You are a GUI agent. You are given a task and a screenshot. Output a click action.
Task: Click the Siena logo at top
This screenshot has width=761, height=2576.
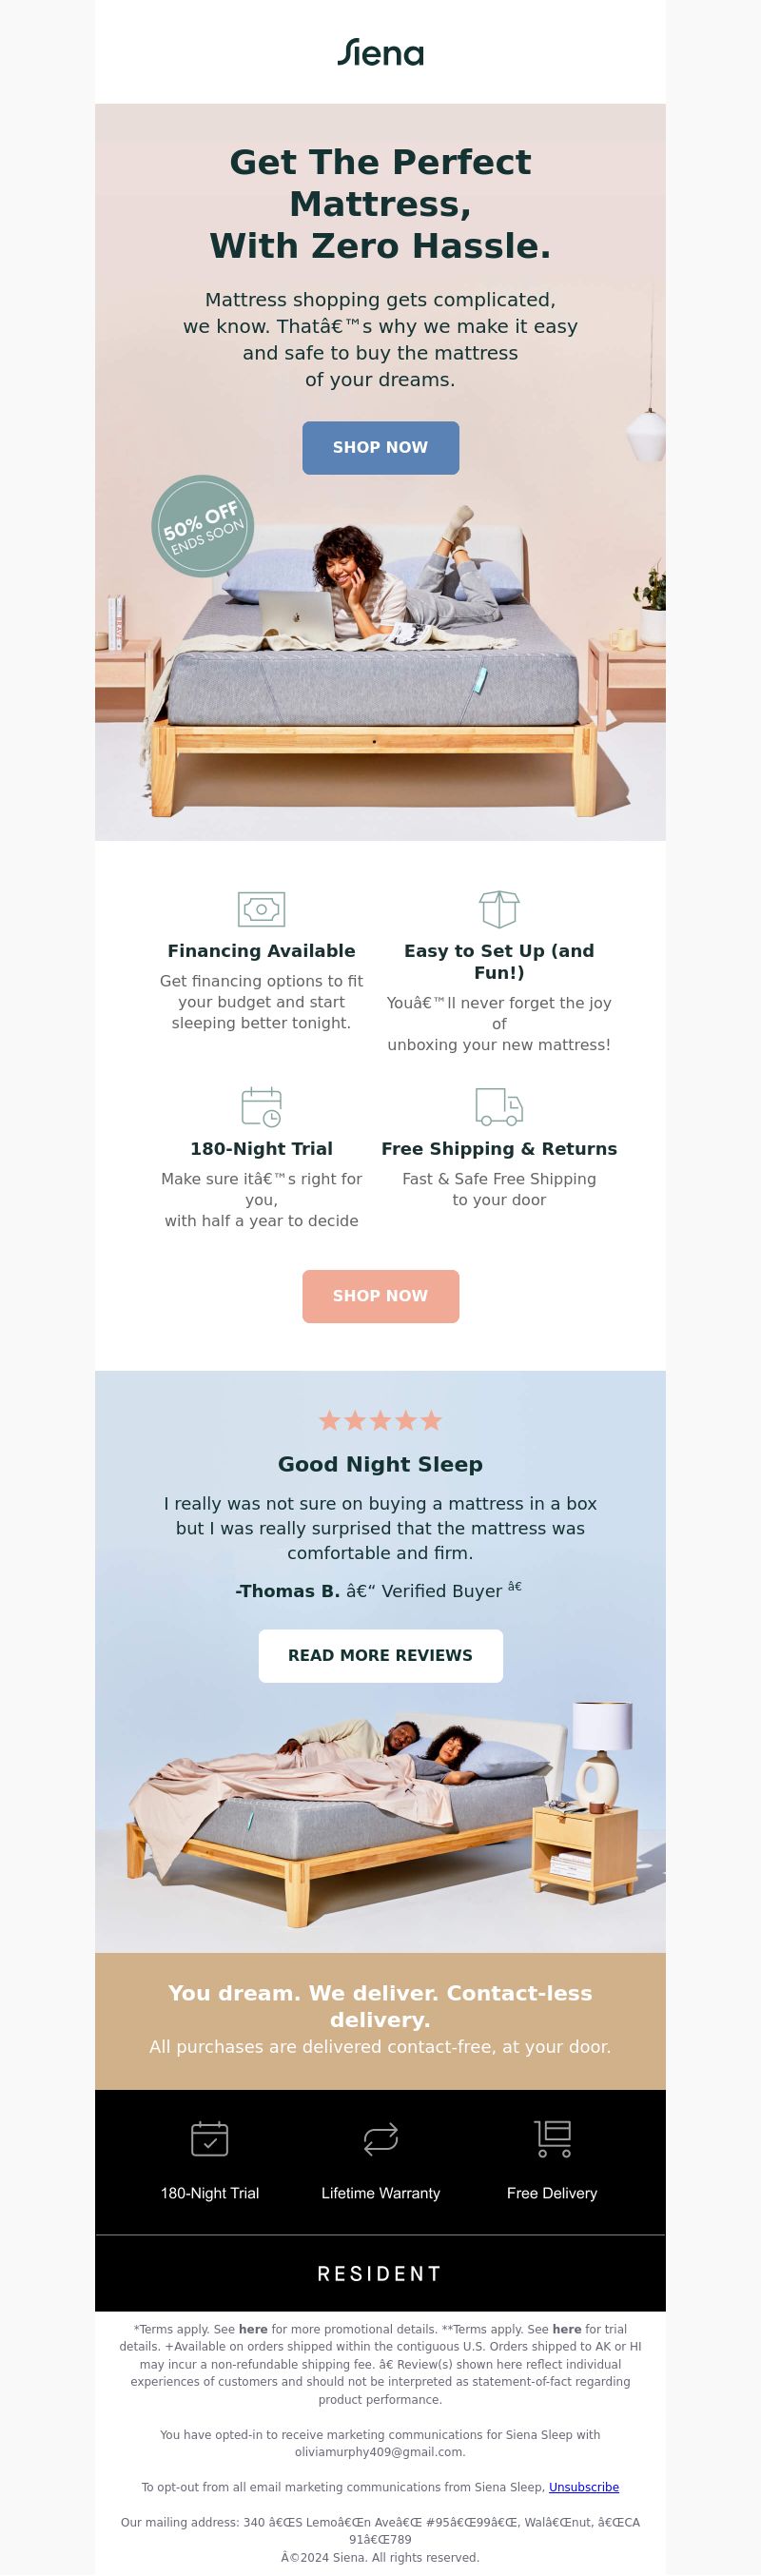point(380,52)
